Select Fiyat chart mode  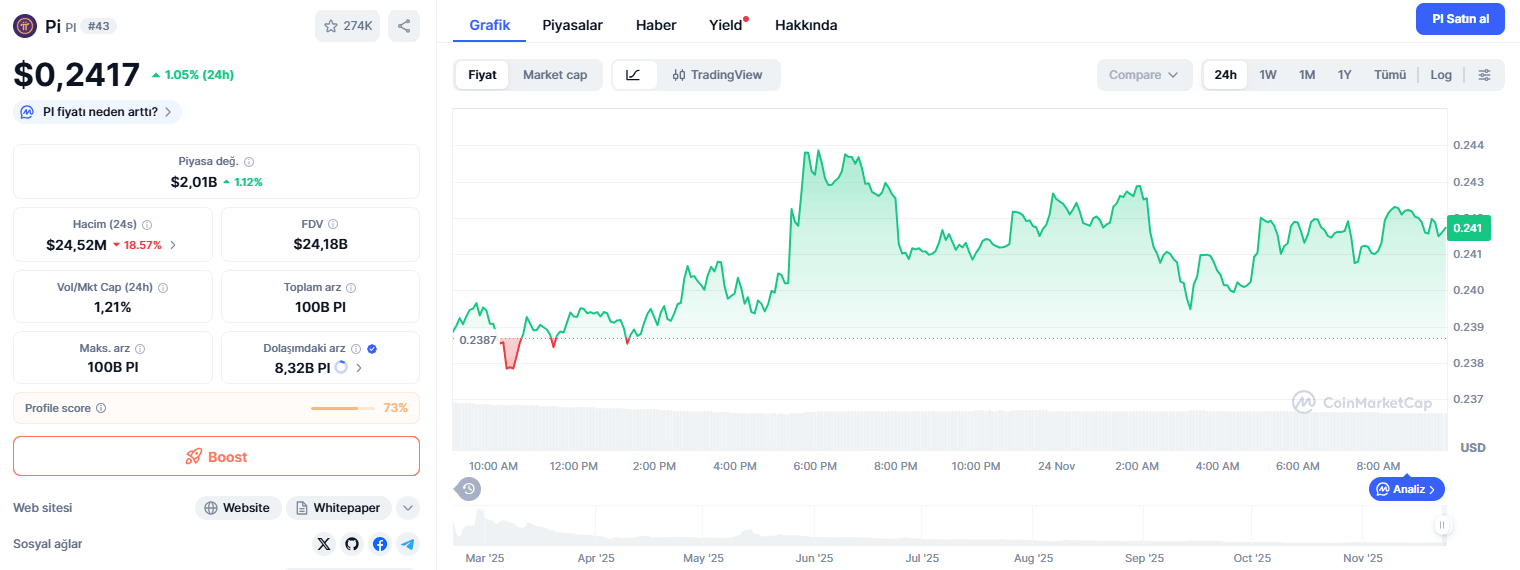[482, 75]
